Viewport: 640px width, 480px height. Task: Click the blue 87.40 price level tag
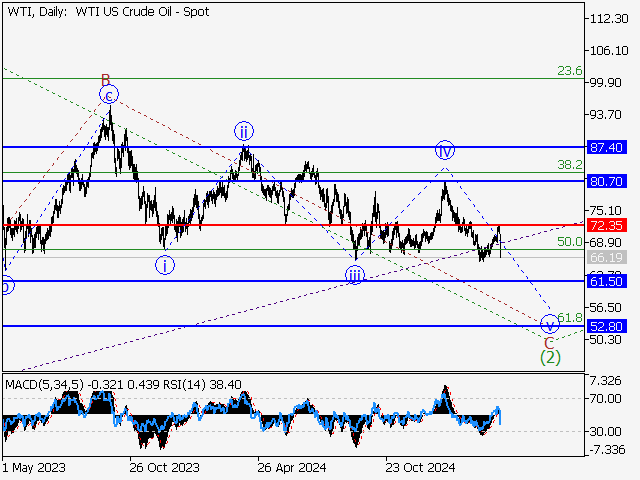(606, 147)
